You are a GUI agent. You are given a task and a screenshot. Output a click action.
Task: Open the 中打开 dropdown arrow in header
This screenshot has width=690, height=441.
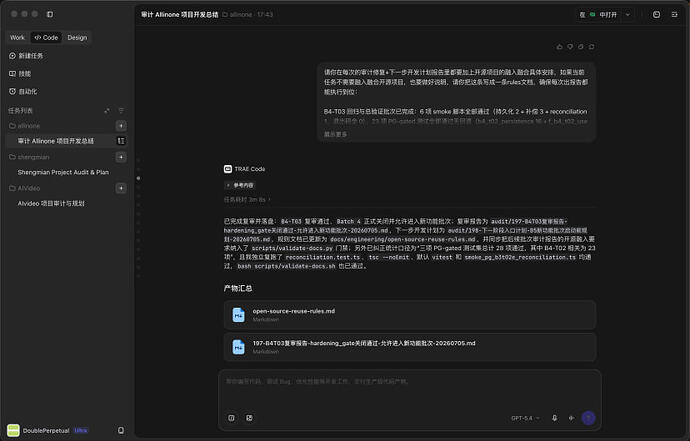(x=628, y=15)
